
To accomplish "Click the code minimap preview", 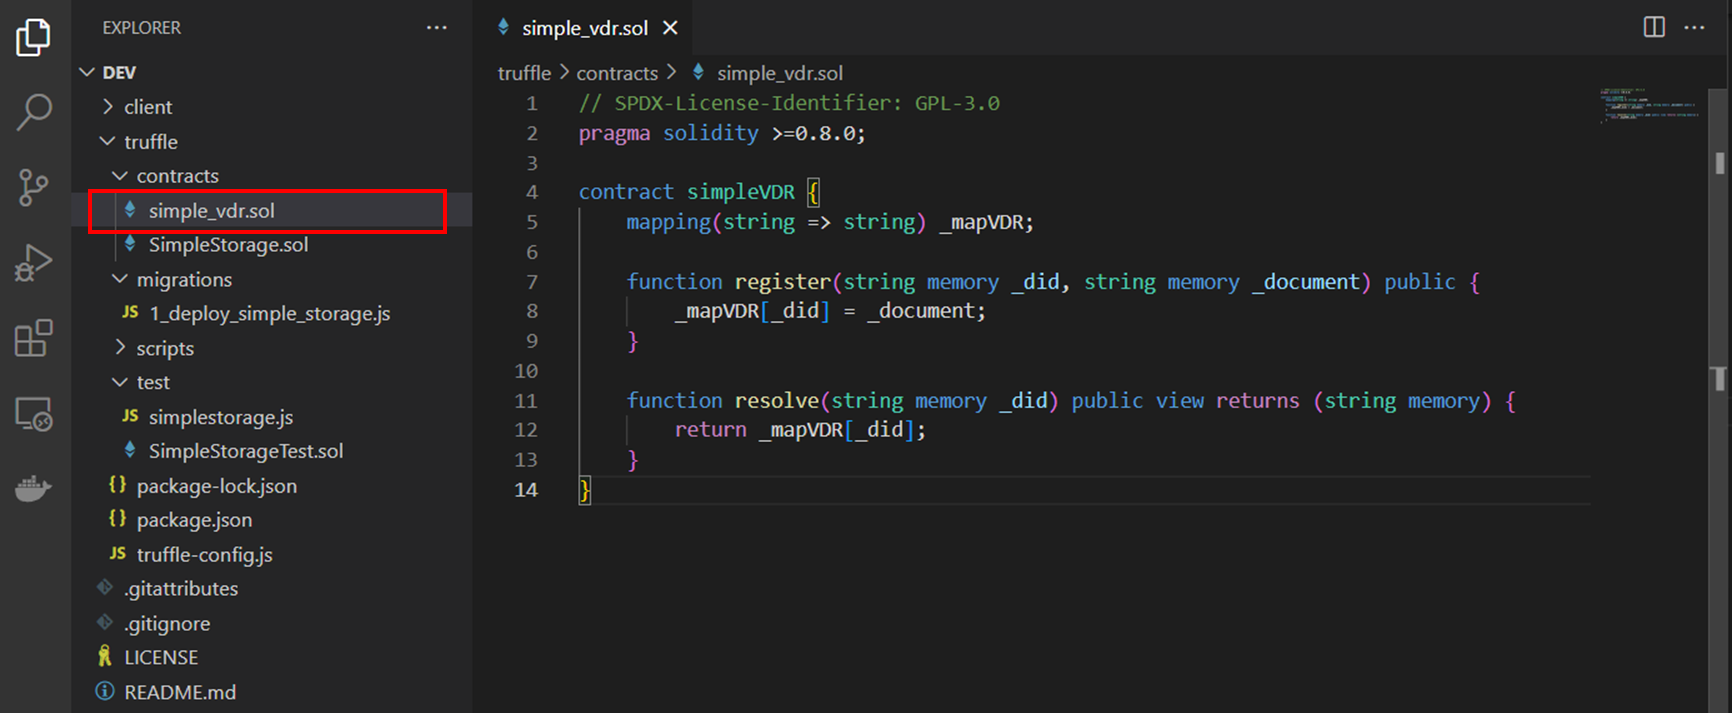I will [x=1650, y=105].
